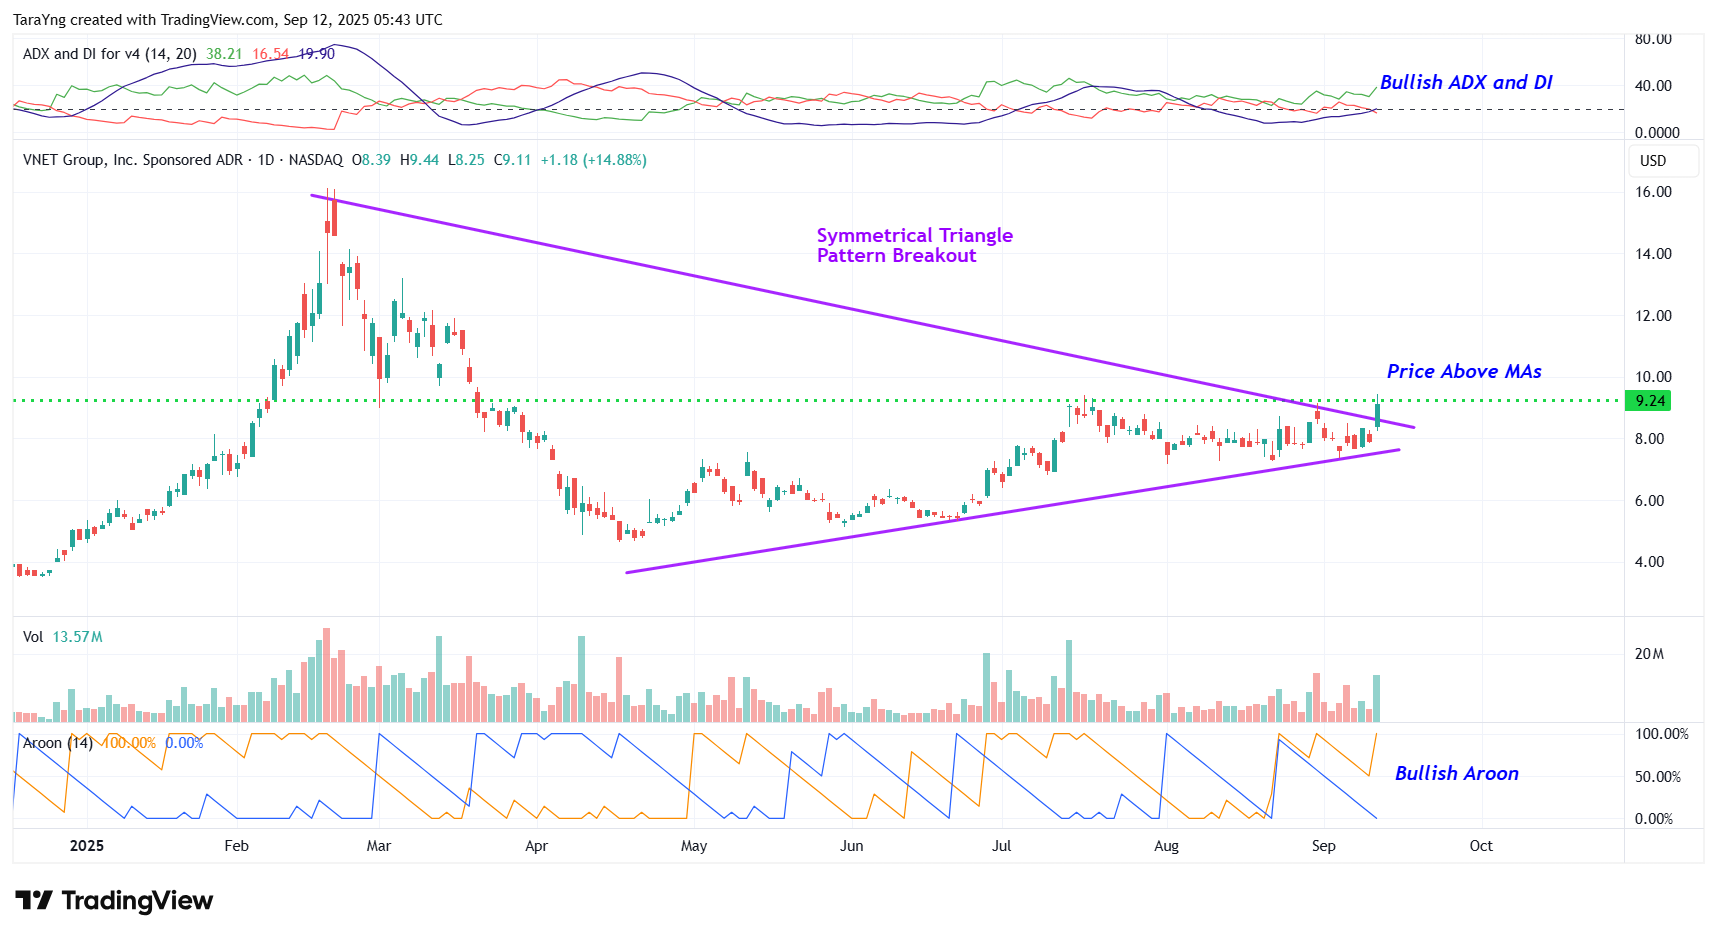Screen dimensions: 1717x938
Task: Click the Jul label on time axis
Action: pyautogui.click(x=1001, y=846)
